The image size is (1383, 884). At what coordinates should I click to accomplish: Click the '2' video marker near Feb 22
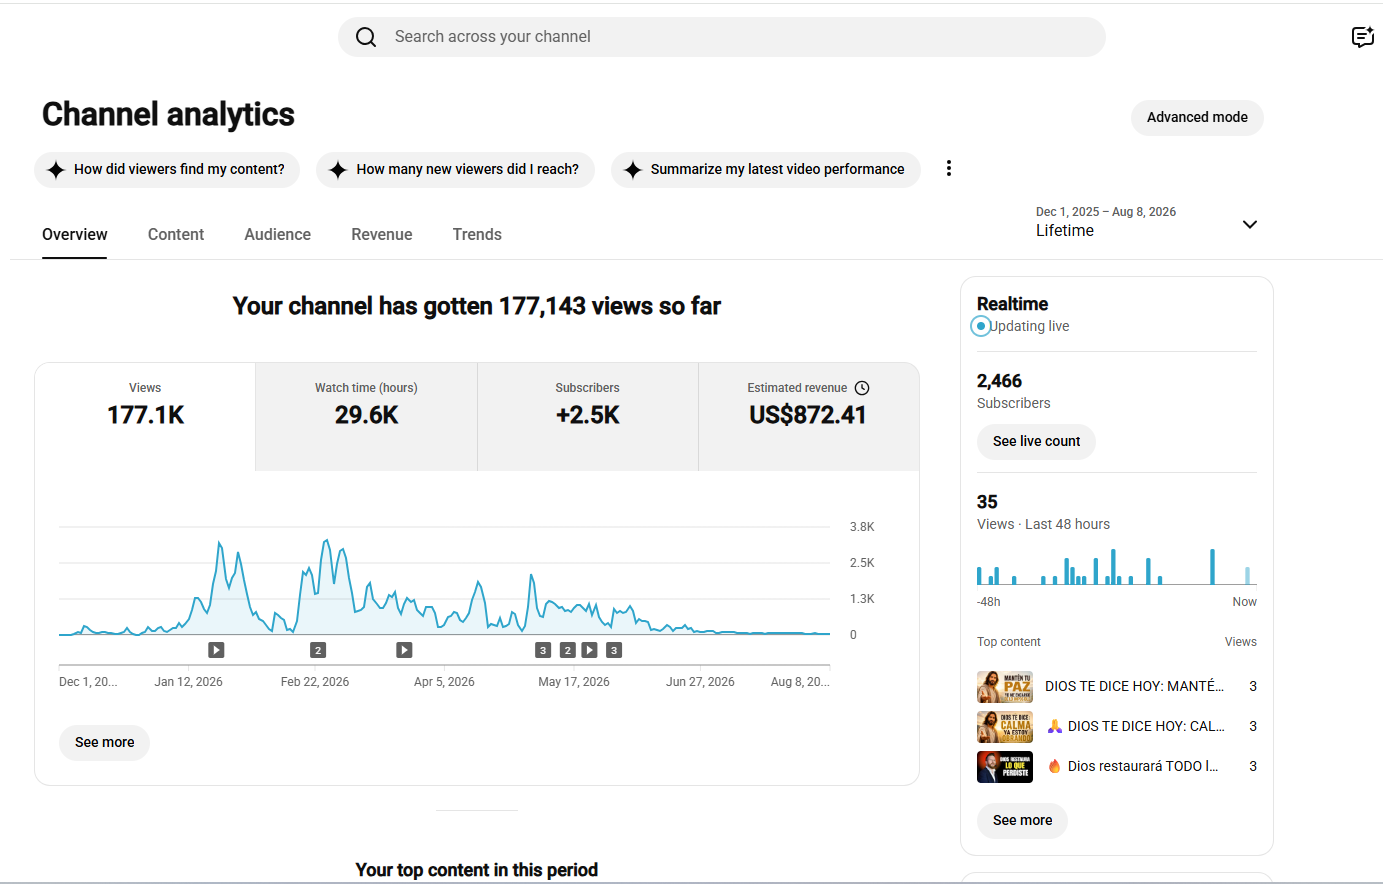click(318, 650)
